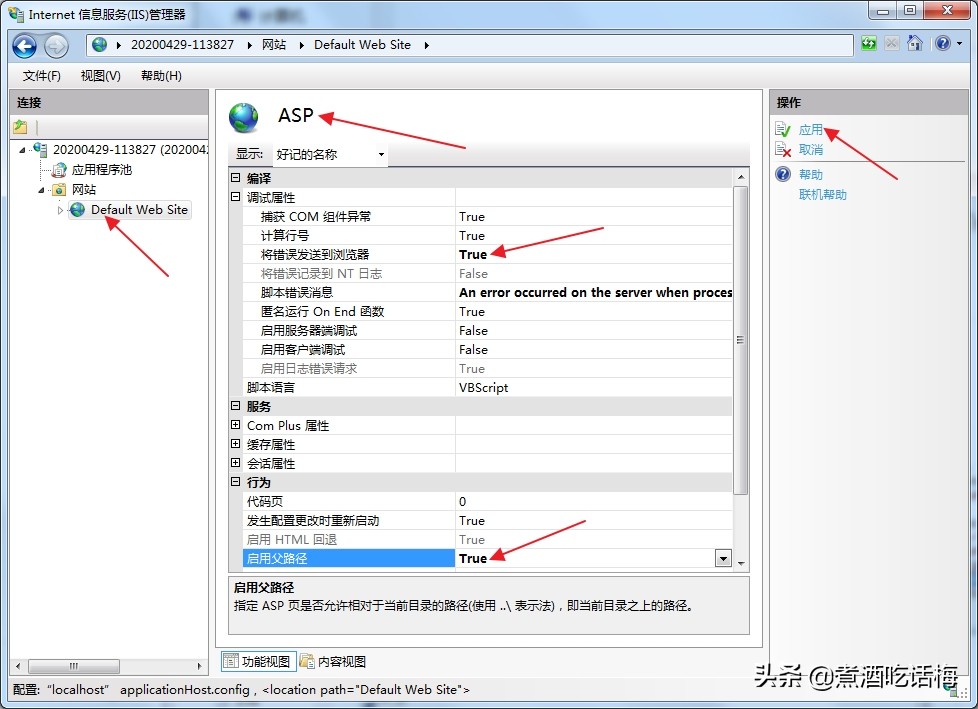
Task: Go to Home via house icon
Action: point(915,44)
